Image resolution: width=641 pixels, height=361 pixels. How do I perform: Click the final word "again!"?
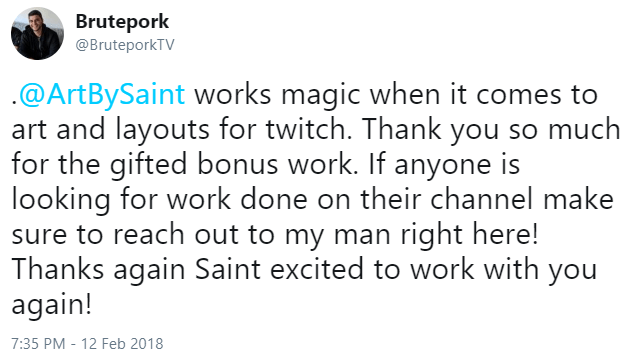tap(51, 306)
